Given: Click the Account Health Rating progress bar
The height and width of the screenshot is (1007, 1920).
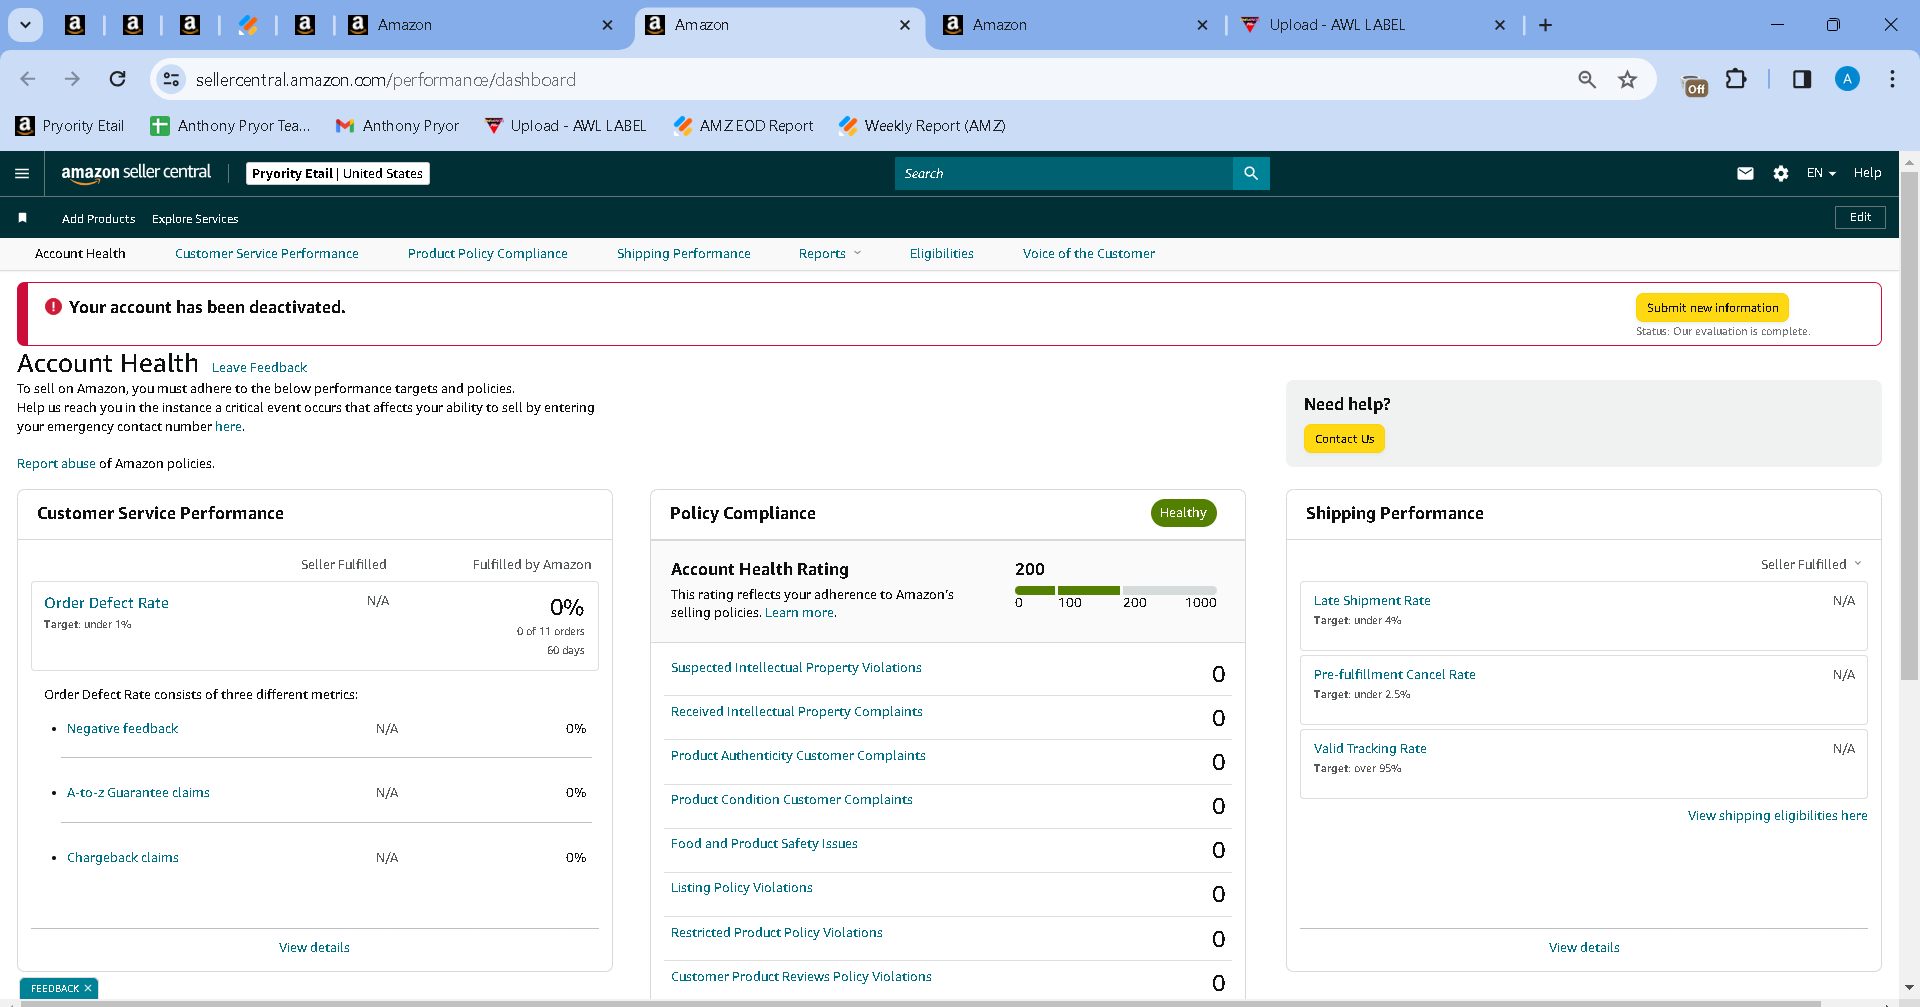Looking at the screenshot, I should [x=1116, y=590].
